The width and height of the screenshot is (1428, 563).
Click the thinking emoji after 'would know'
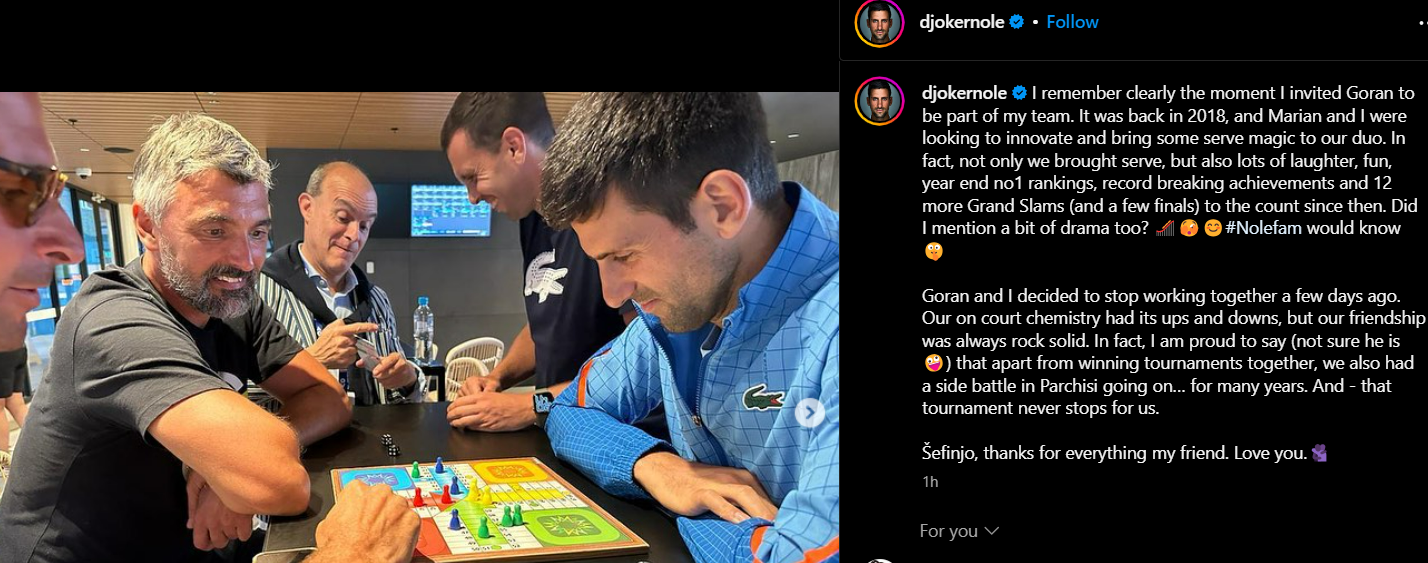pyautogui.click(x=932, y=251)
